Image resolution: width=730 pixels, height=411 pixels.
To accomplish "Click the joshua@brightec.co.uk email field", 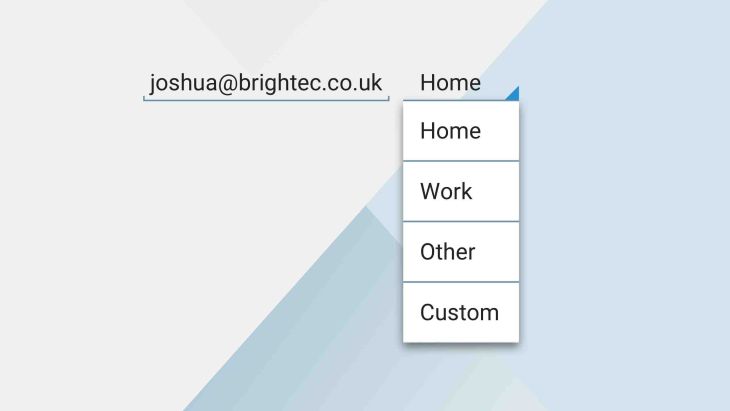I will point(266,83).
